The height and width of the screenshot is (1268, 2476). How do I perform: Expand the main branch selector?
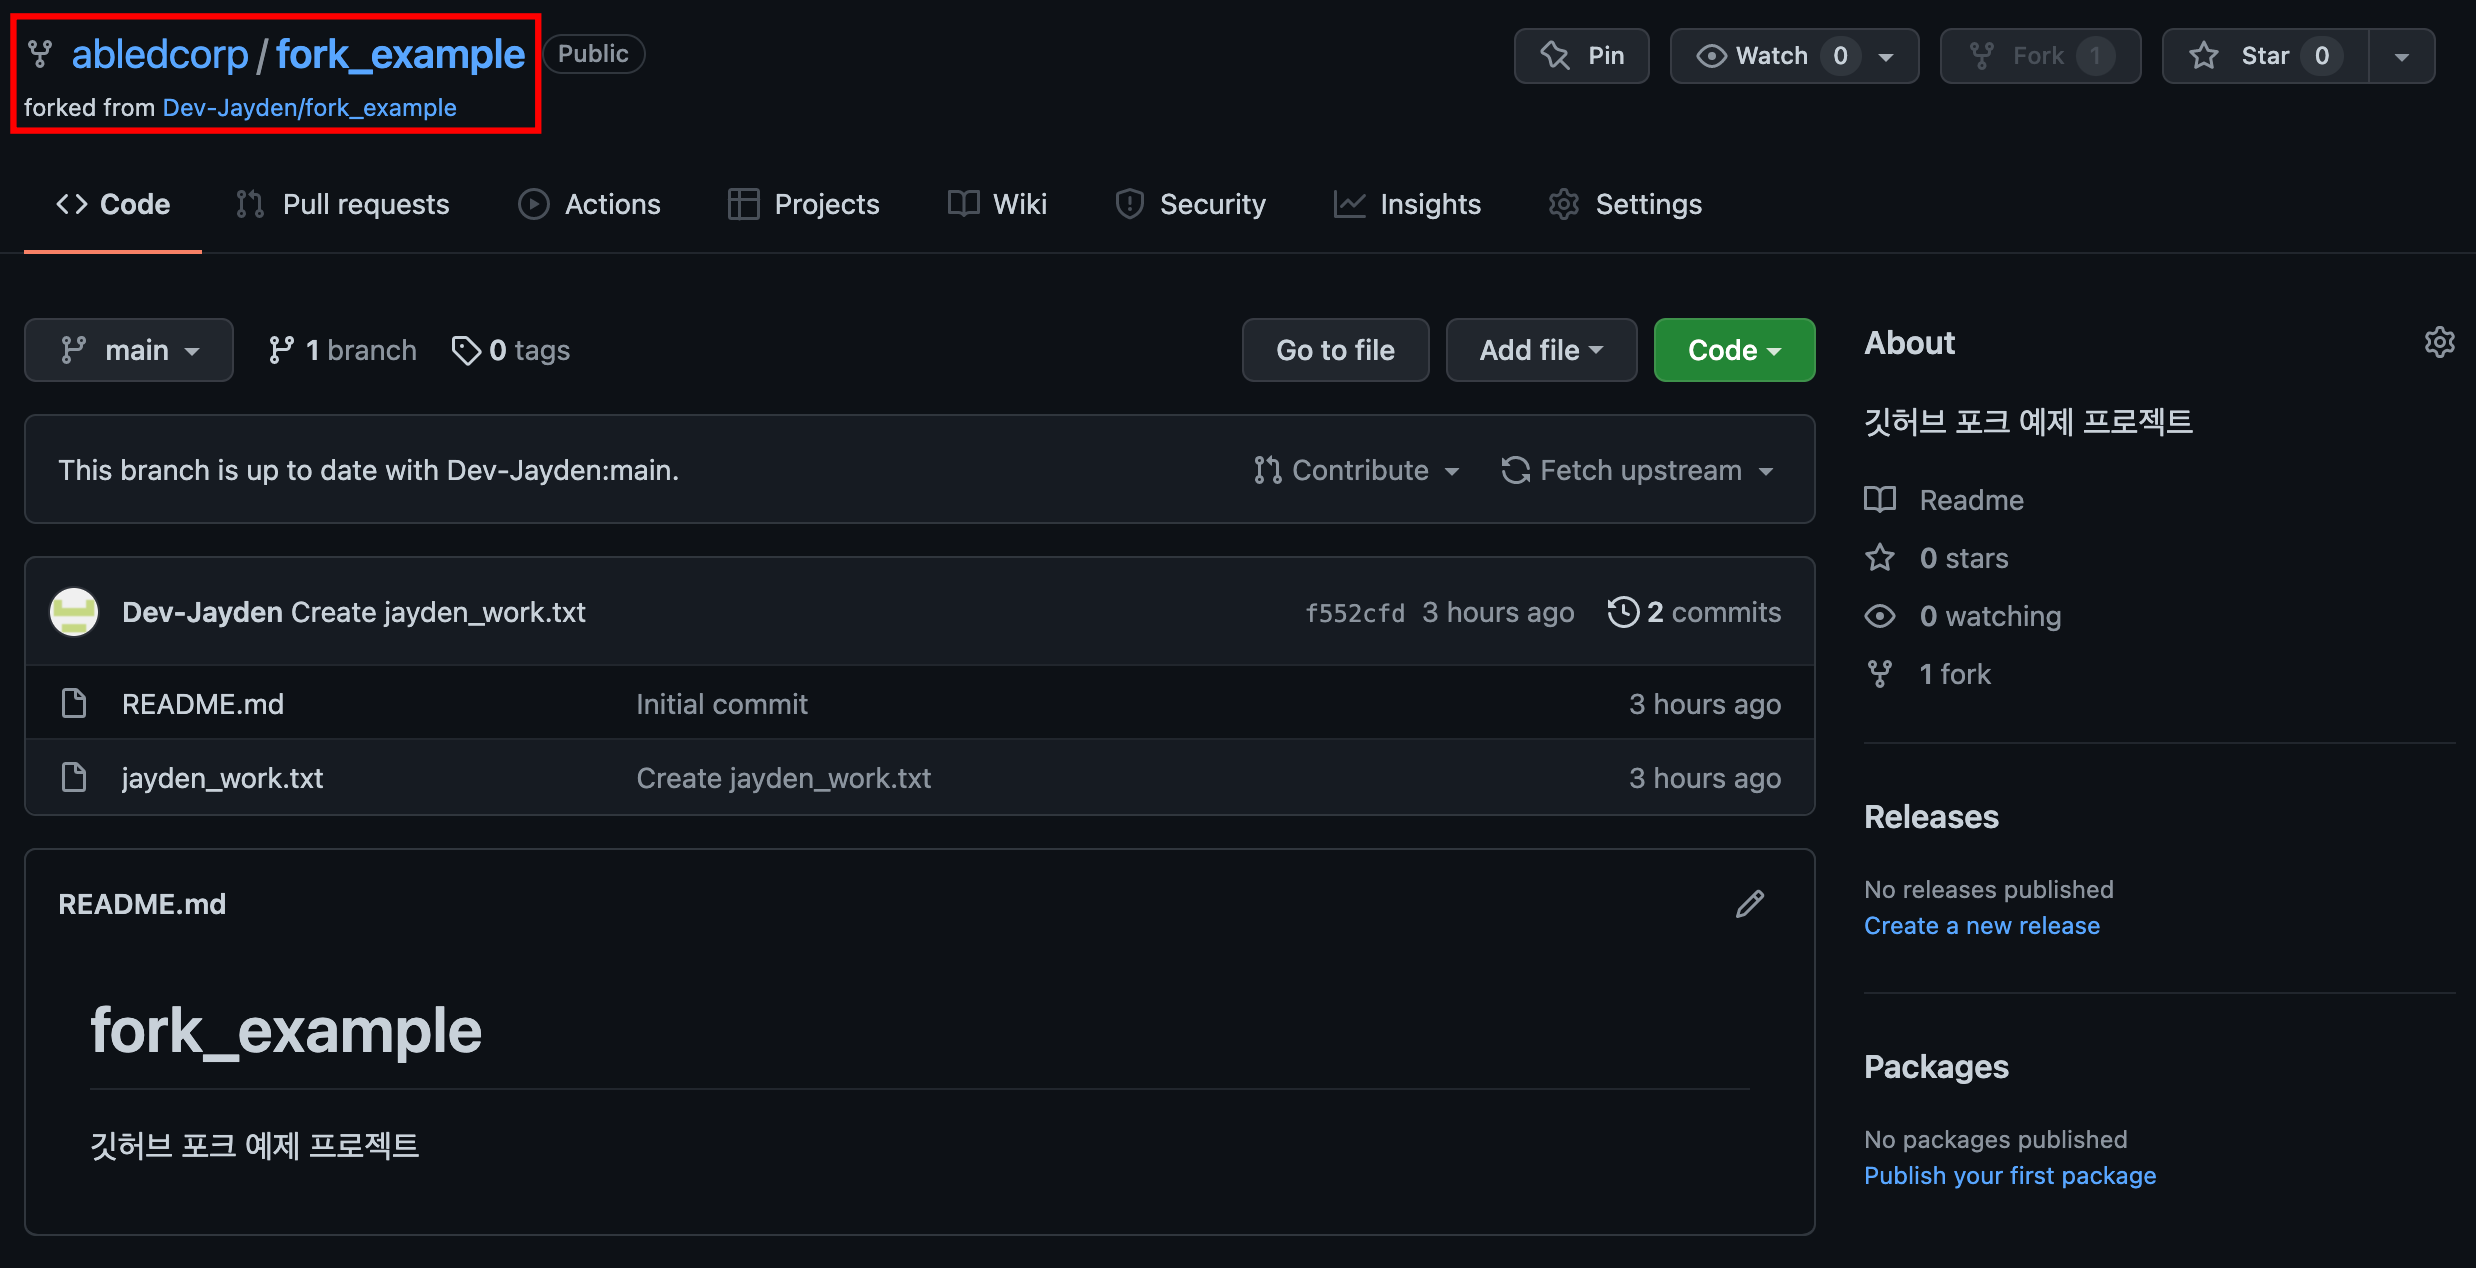click(x=129, y=350)
